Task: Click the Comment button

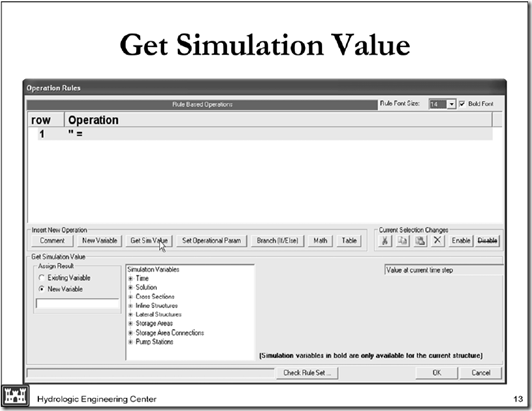Action: (x=52, y=241)
